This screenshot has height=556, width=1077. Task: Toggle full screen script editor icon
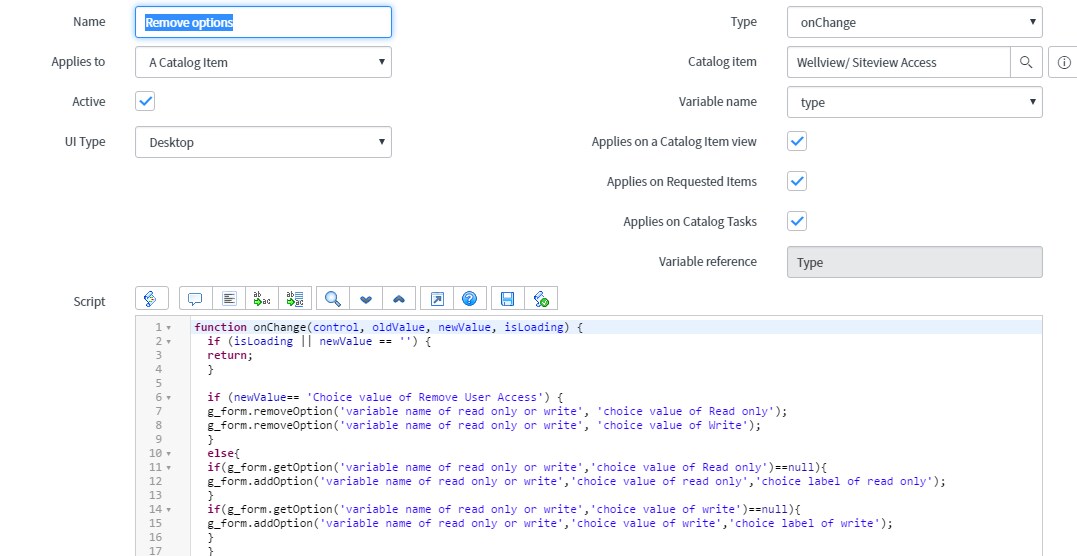437,298
